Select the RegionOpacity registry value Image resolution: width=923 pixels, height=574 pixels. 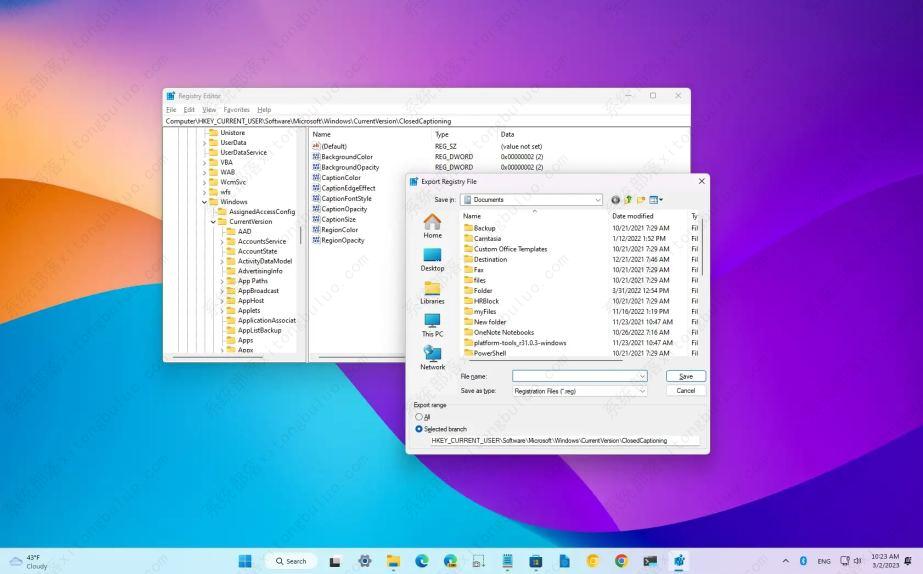[x=343, y=240]
